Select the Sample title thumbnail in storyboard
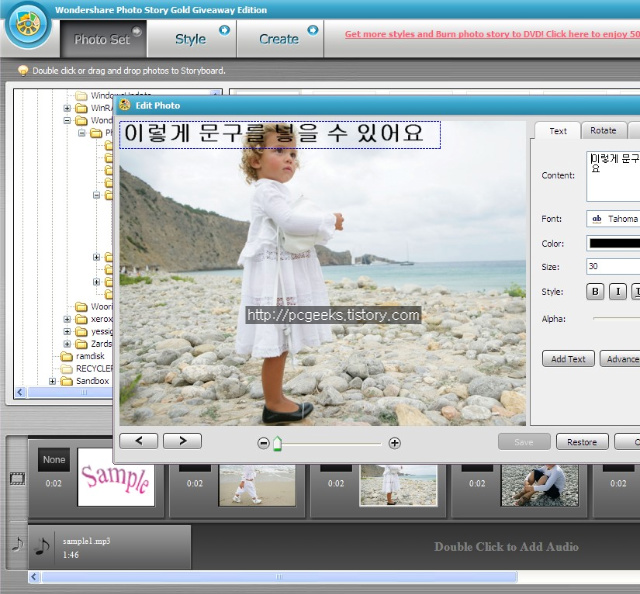 point(116,477)
